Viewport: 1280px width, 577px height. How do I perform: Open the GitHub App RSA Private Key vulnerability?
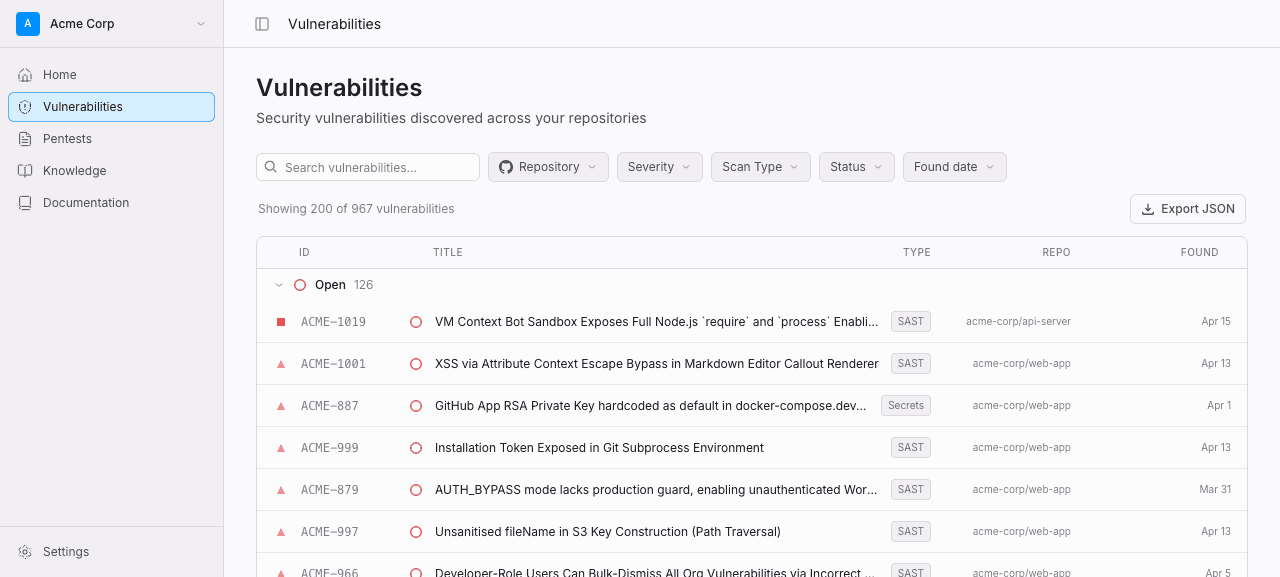tap(651, 406)
